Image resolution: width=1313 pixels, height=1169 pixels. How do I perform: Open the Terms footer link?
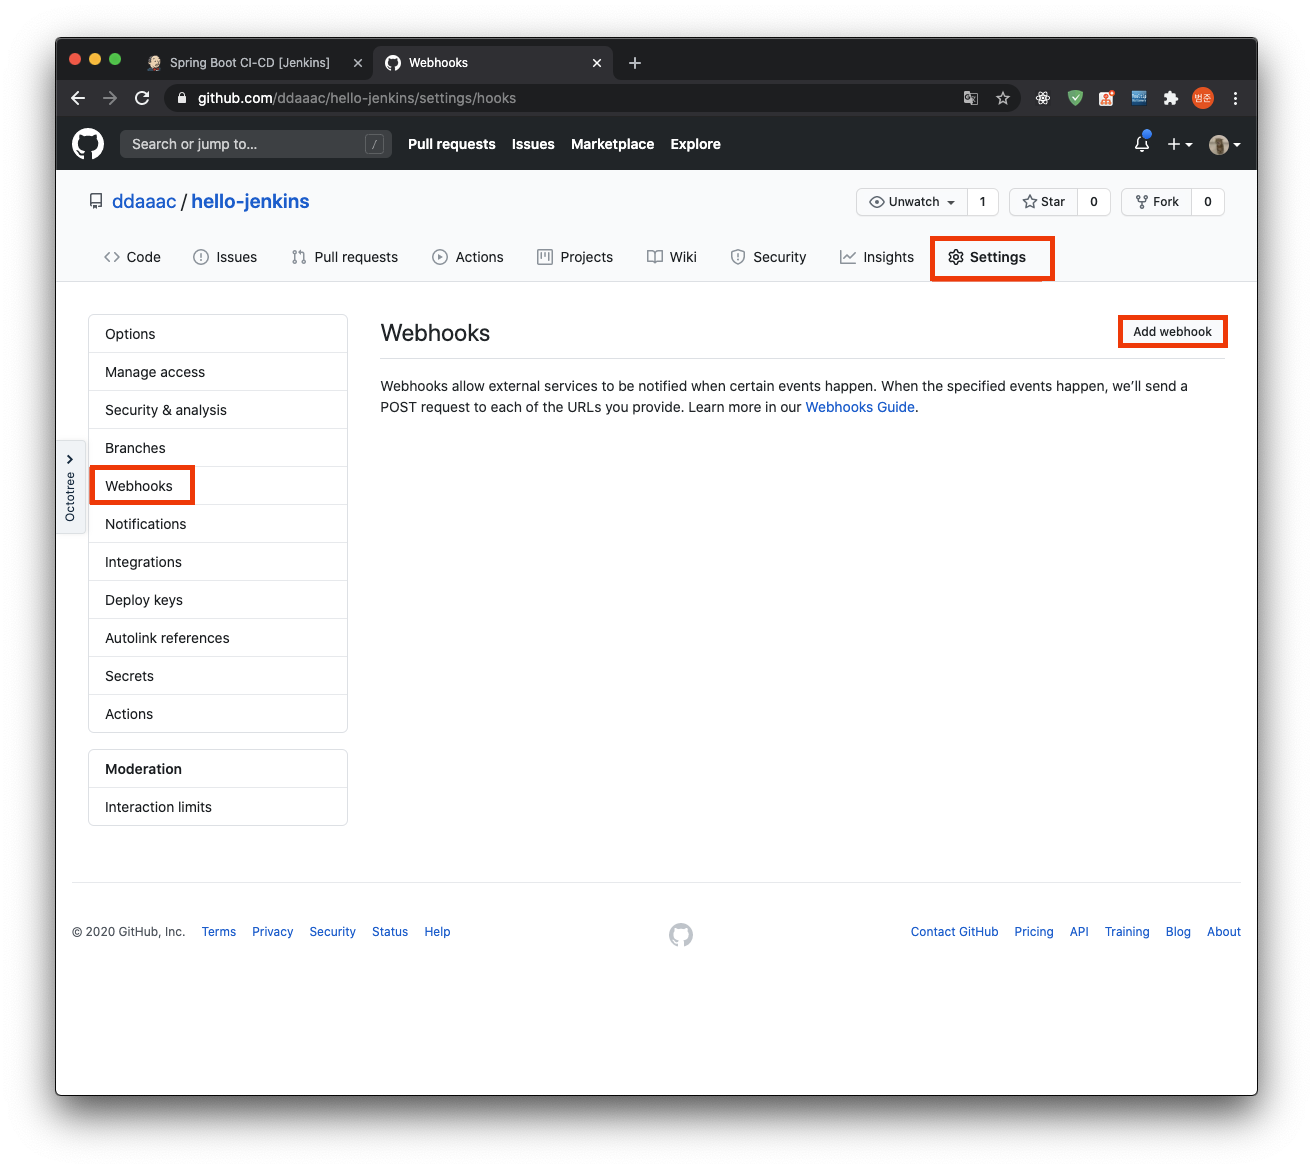[x=219, y=932]
